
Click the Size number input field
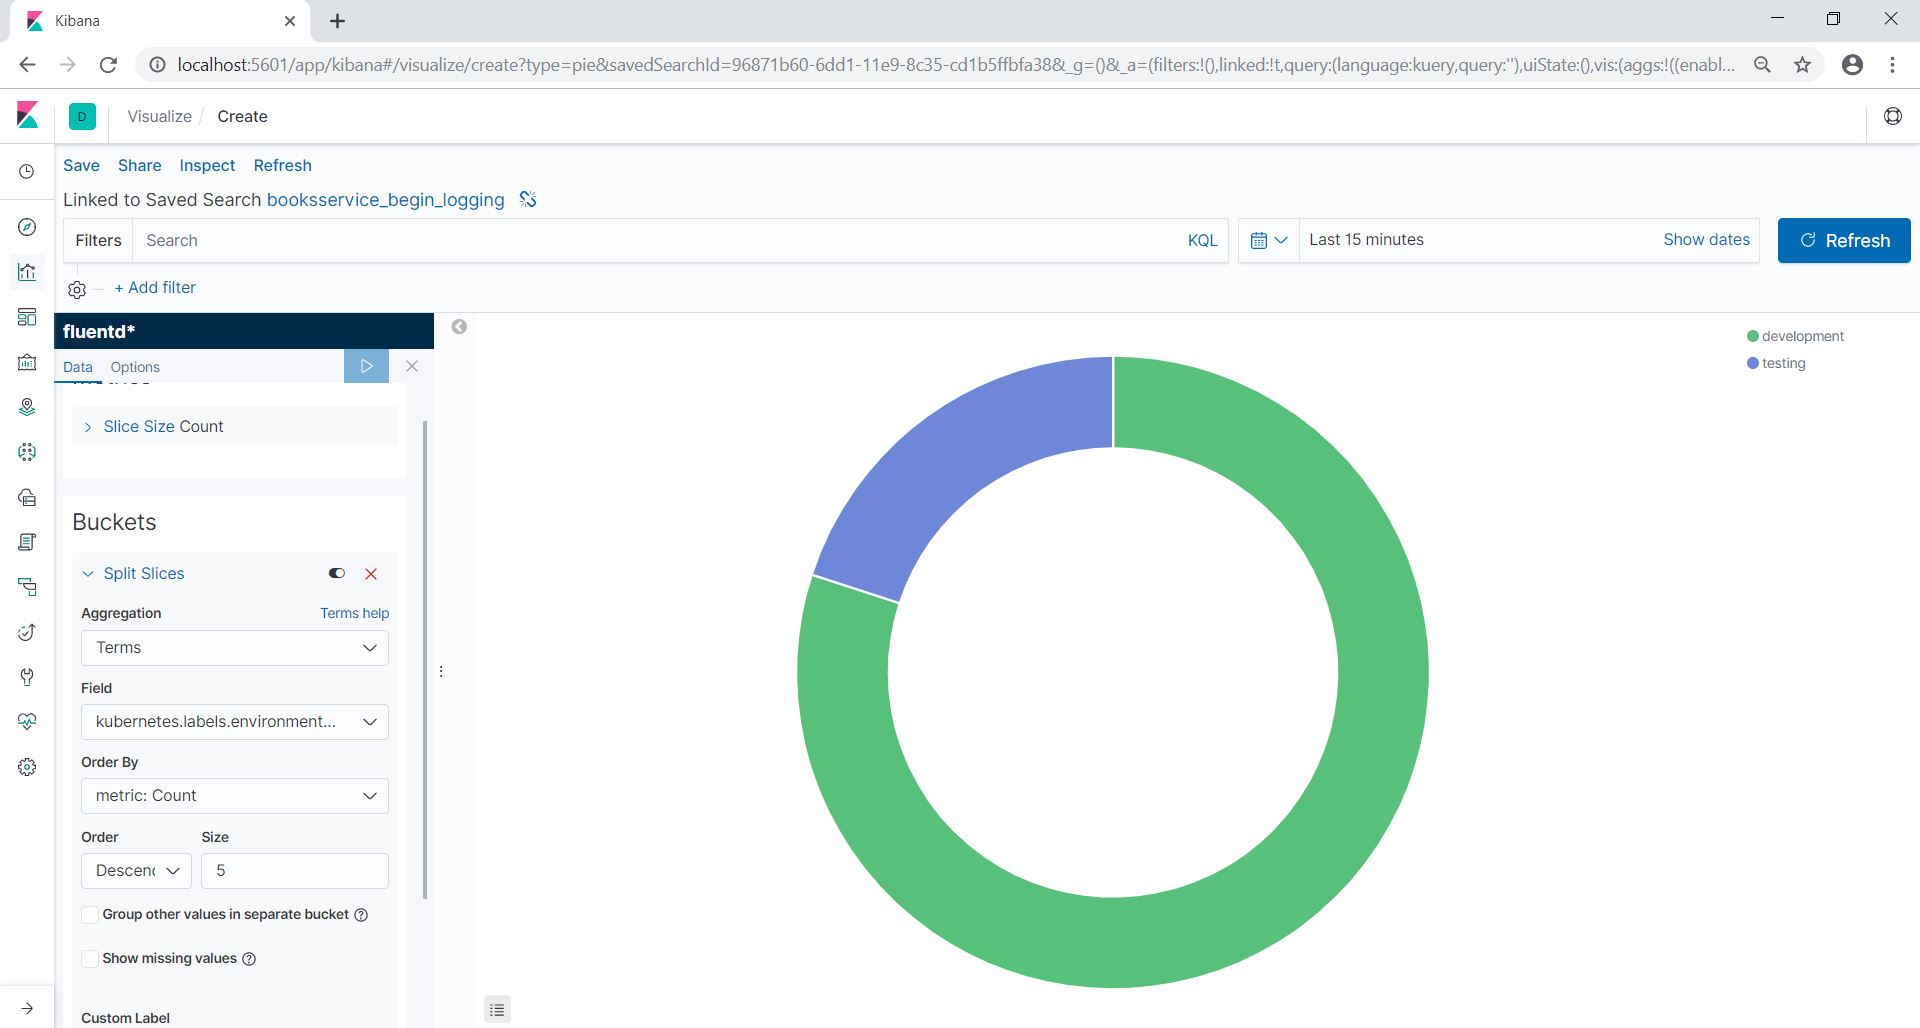294,871
